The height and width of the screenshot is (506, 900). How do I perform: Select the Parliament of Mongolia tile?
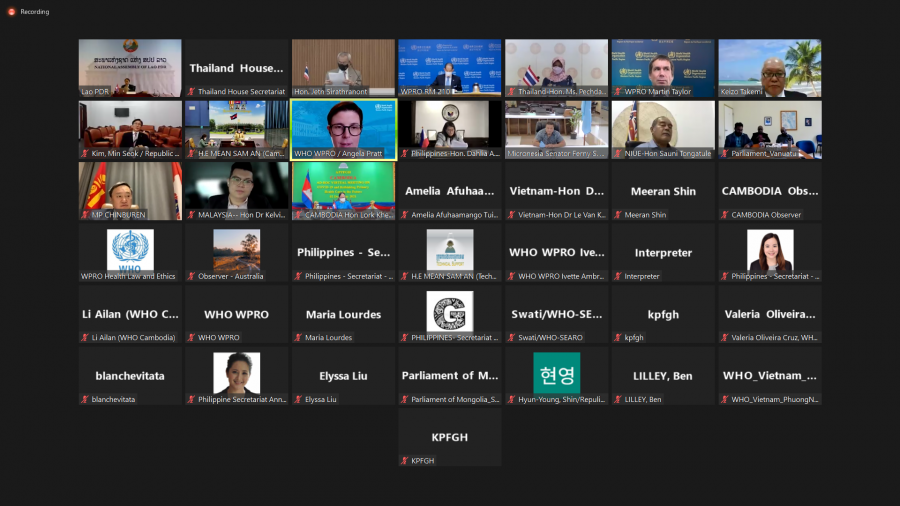(x=449, y=375)
